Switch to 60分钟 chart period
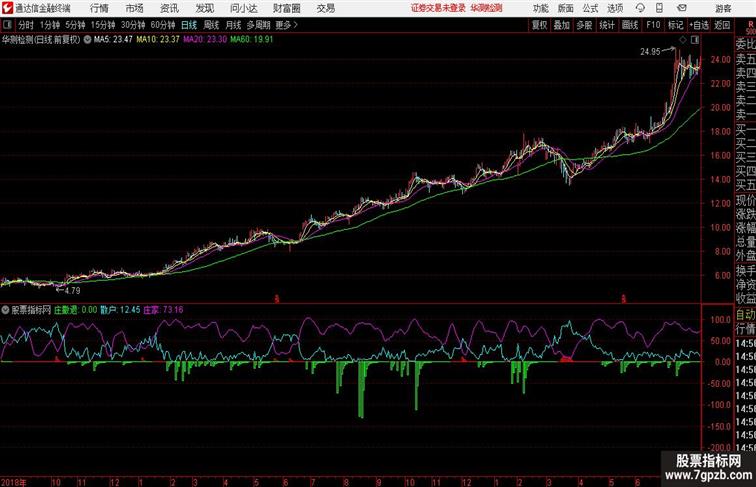The image size is (756, 487). click(163, 25)
